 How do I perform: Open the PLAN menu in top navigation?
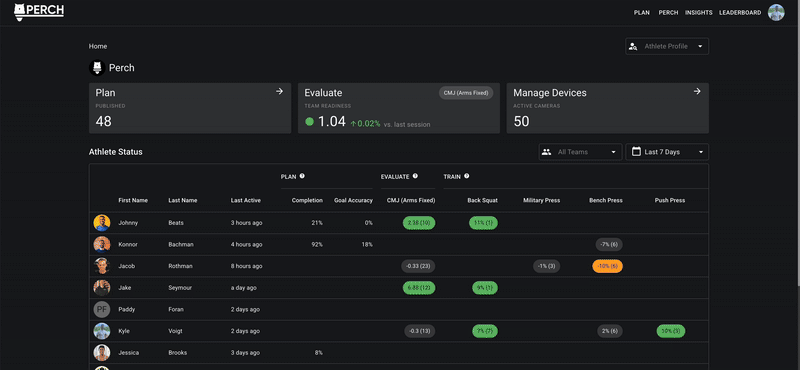click(x=642, y=13)
